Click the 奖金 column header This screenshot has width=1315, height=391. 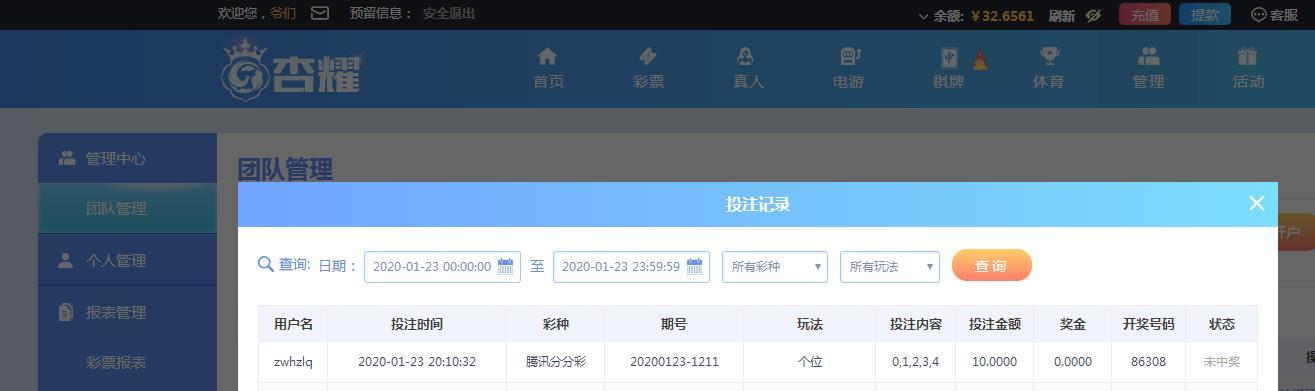coord(1073,324)
